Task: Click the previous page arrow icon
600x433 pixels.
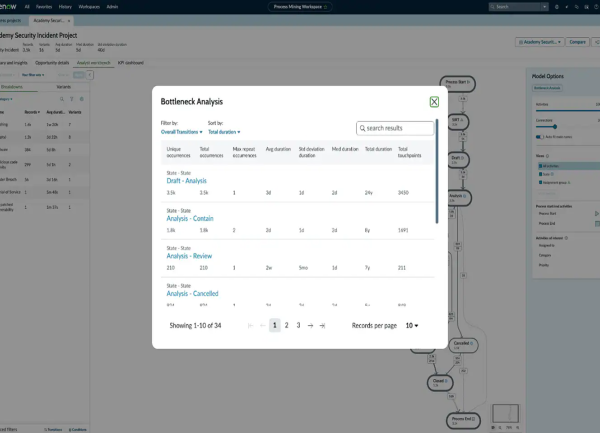Action: (x=262, y=326)
